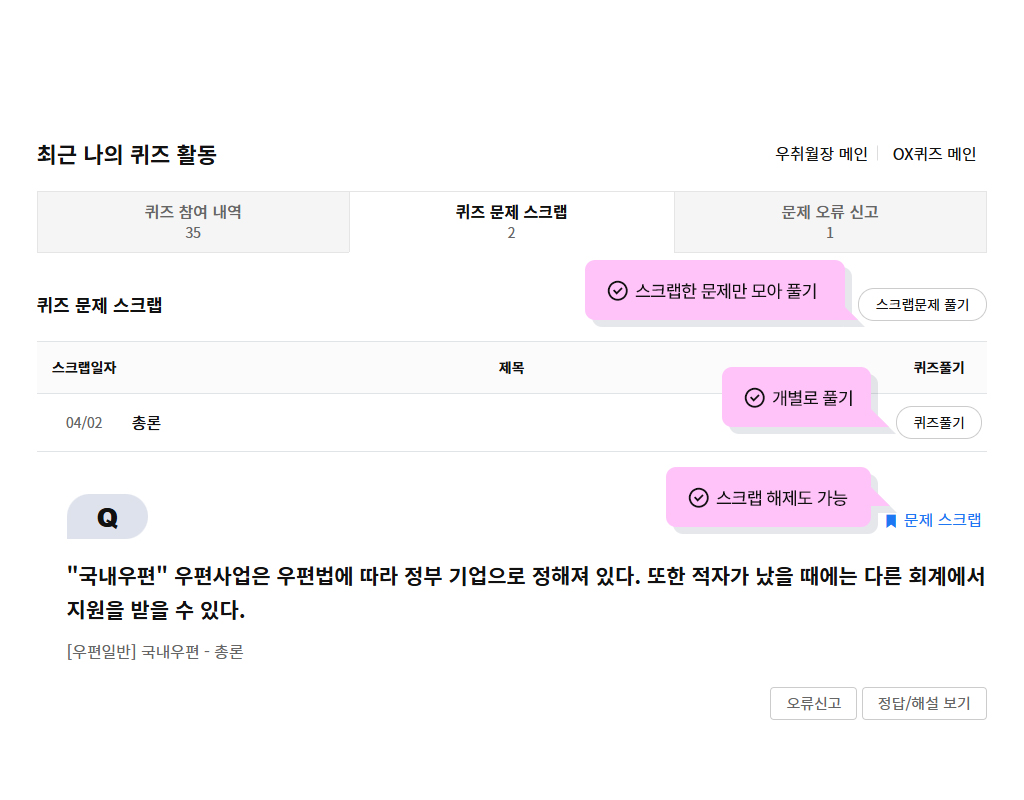Switch to the 문제 오류 신고 tab
Screen dimensions: 1024x800
click(830, 222)
